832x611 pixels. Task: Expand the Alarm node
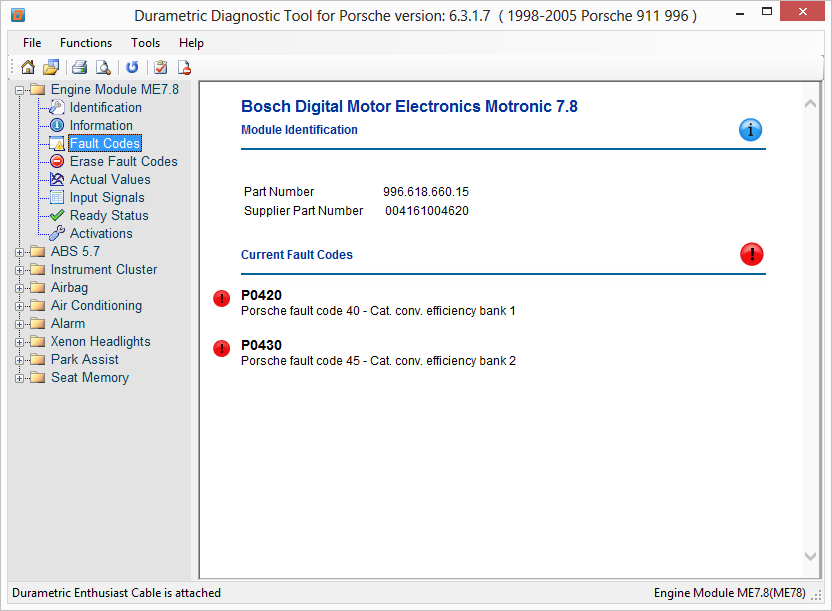pos(20,325)
